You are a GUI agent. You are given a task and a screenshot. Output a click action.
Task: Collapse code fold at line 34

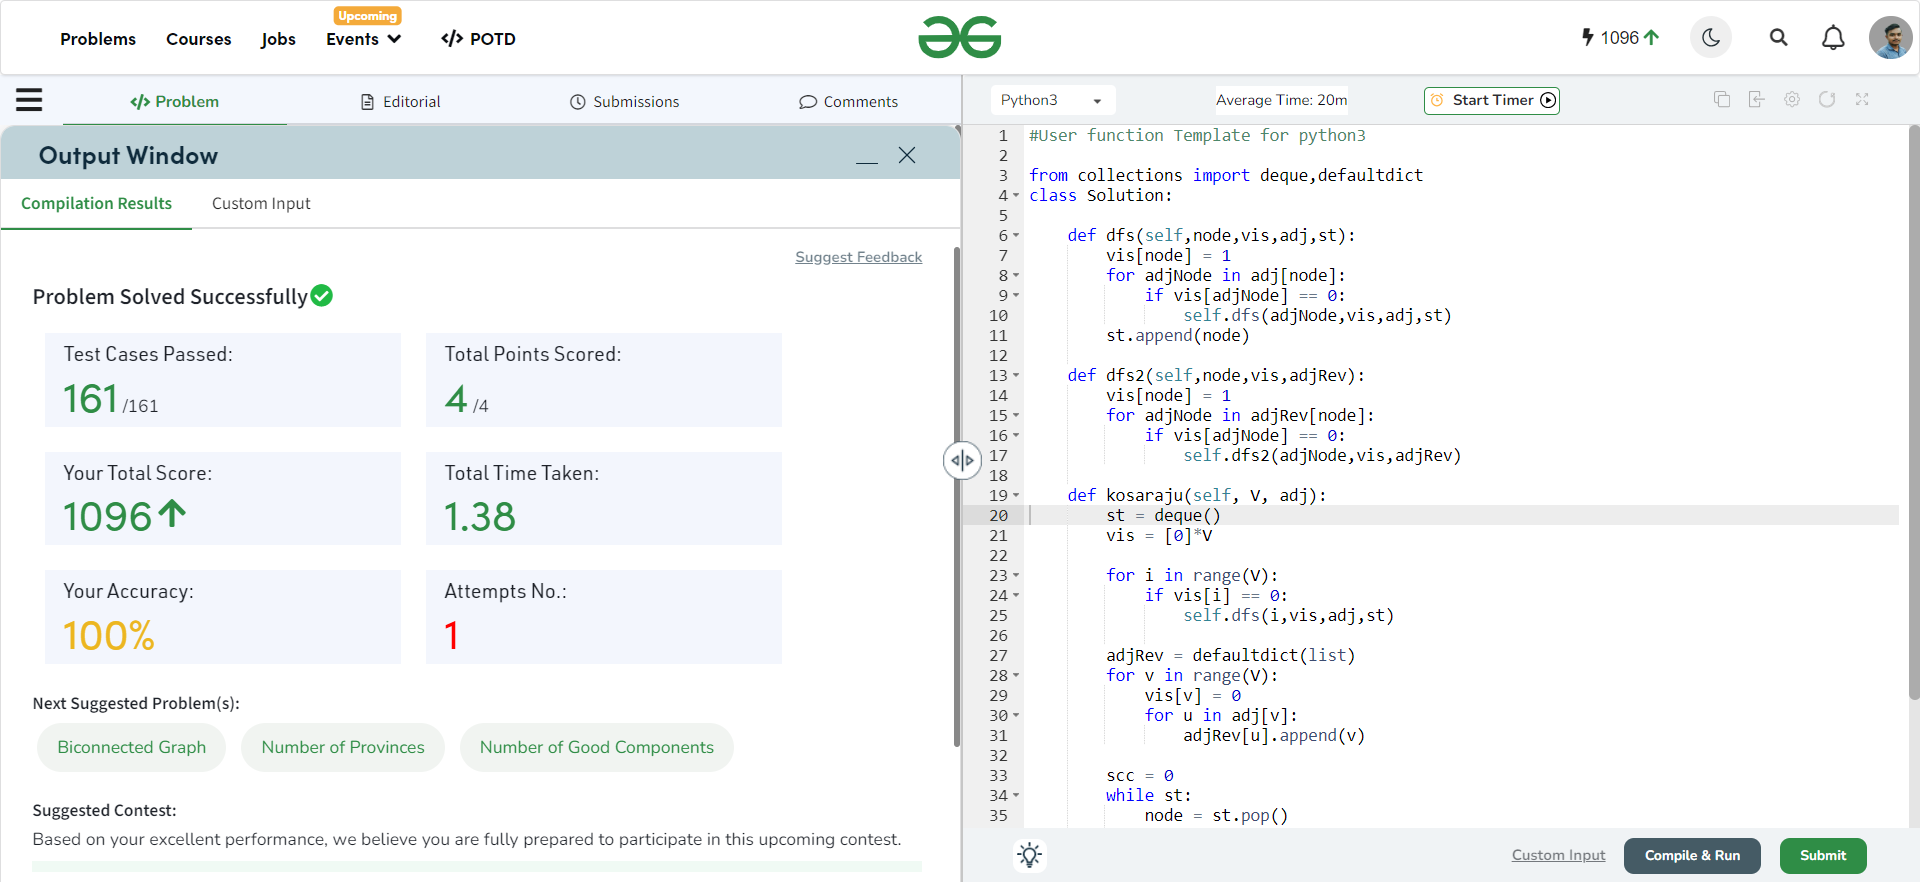point(1016,795)
